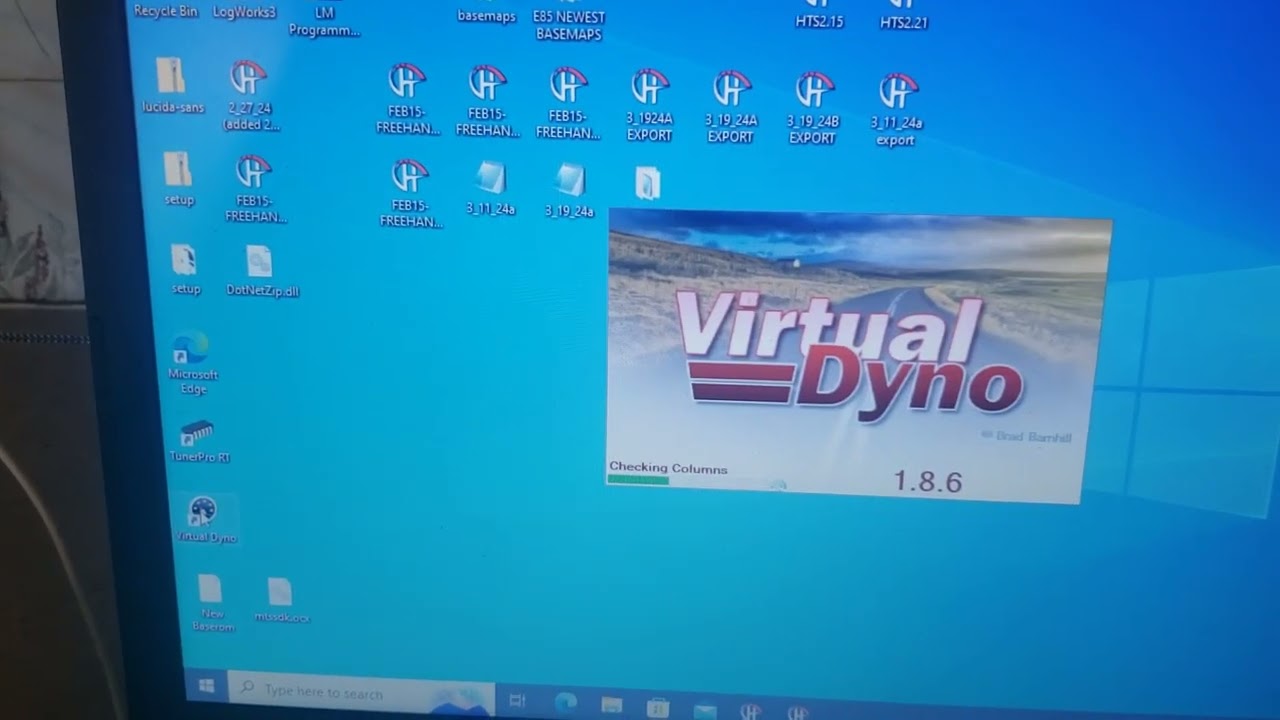The image size is (1280, 720).
Task: Click the LogWorks3 label
Action: [x=244, y=12]
